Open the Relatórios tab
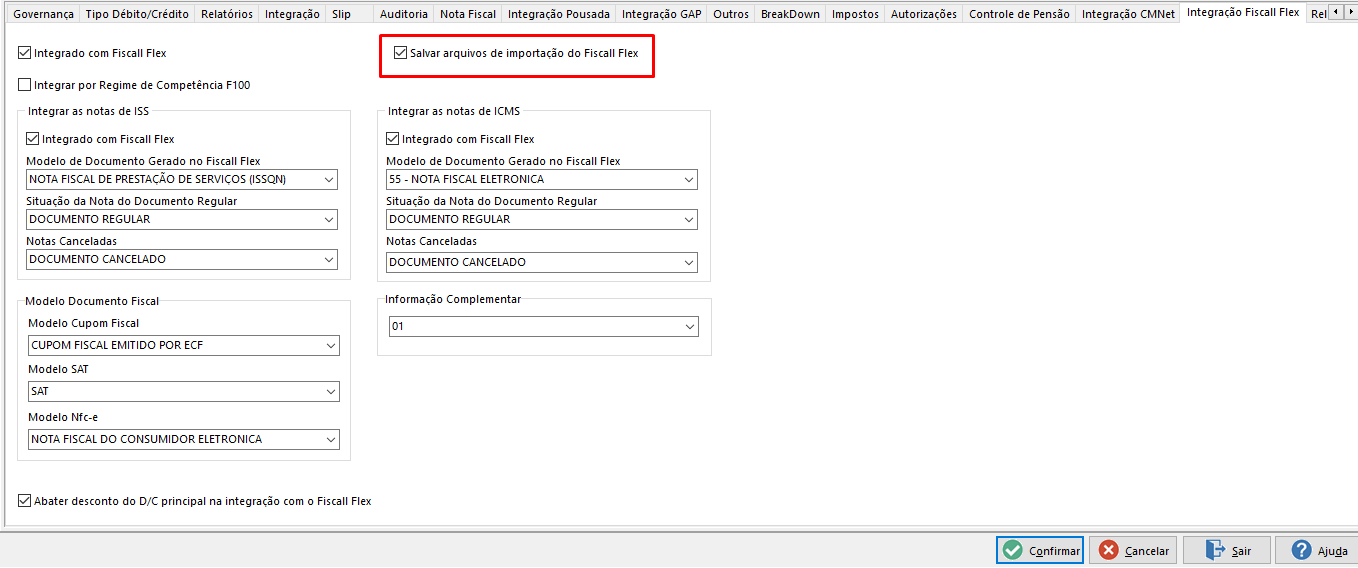Viewport: 1358px width, 568px height. 227,14
